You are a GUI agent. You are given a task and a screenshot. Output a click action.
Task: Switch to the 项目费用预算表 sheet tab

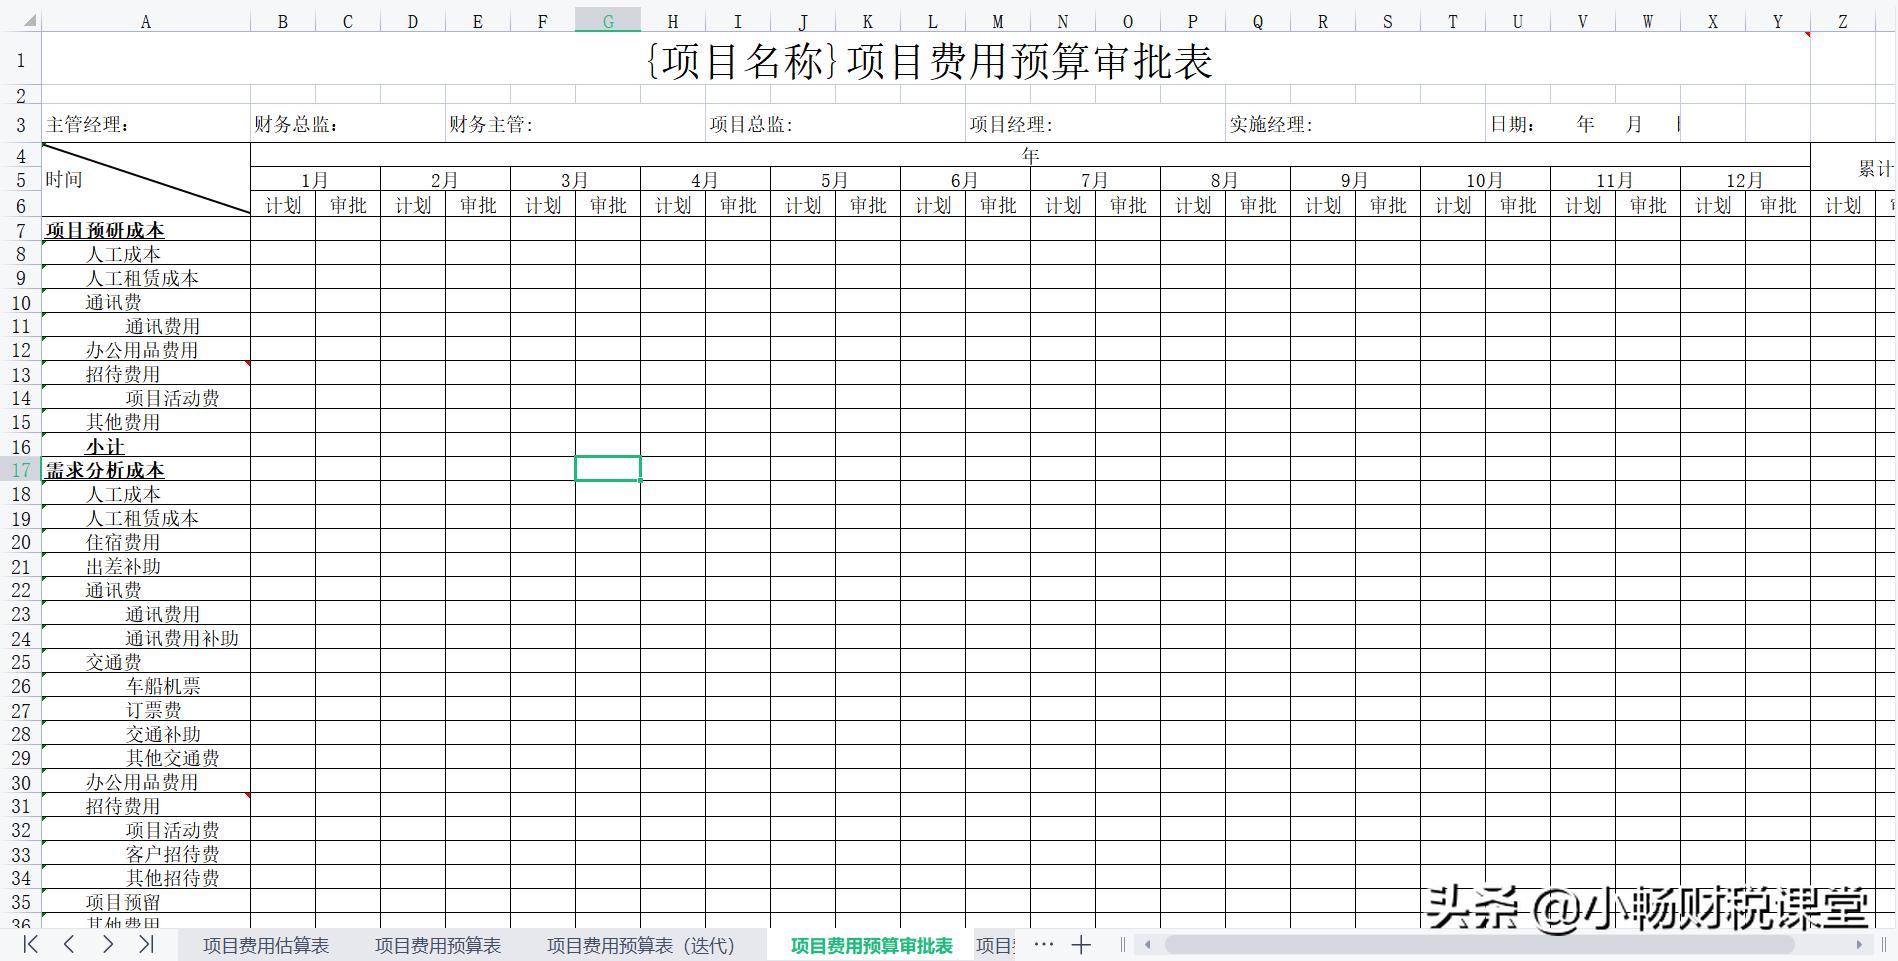437,945
